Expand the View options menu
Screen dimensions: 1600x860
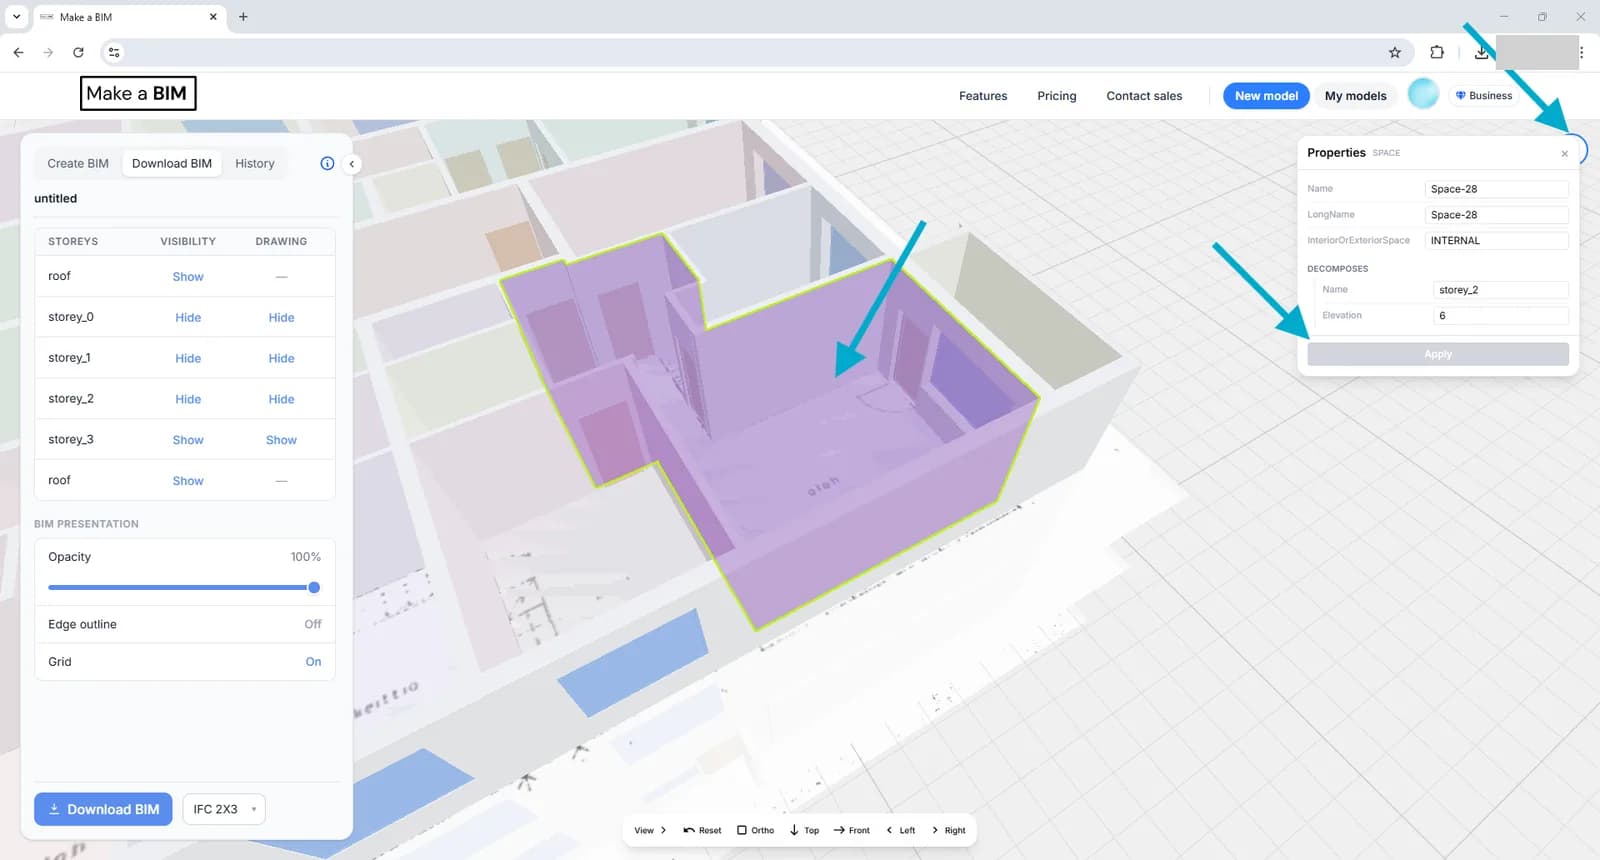tap(650, 830)
